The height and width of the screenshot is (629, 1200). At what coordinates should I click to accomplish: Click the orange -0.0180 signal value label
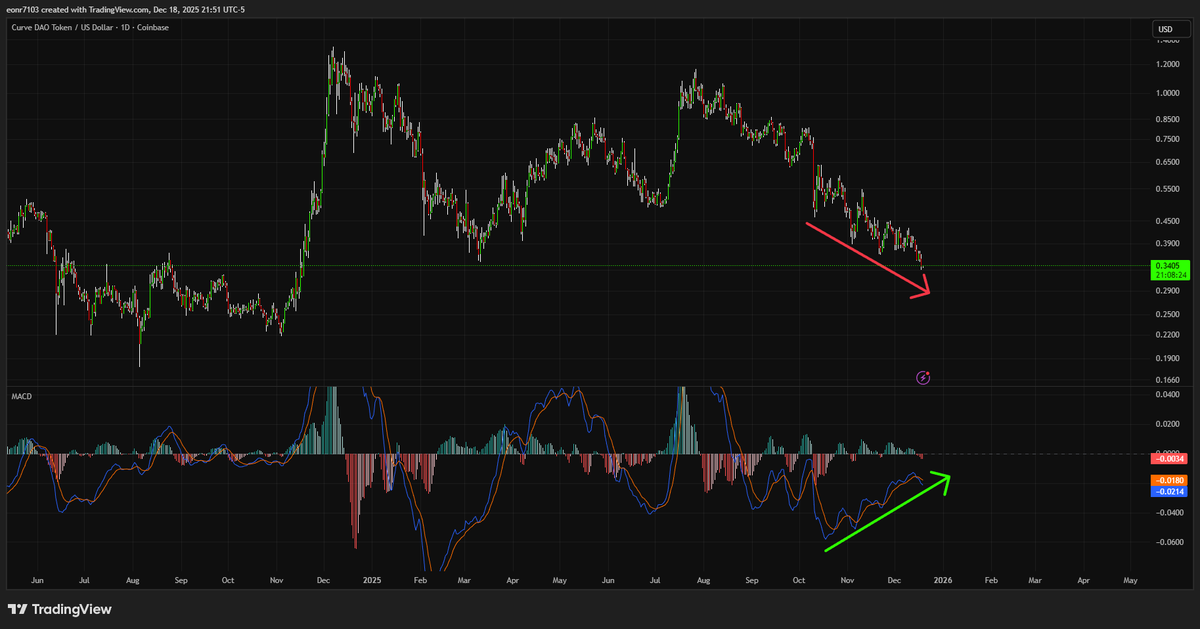(x=1170, y=481)
